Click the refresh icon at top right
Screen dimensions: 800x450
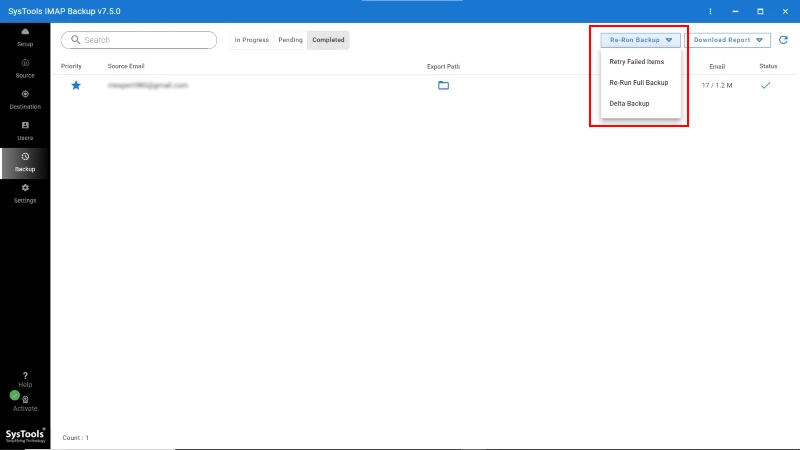[783, 40]
